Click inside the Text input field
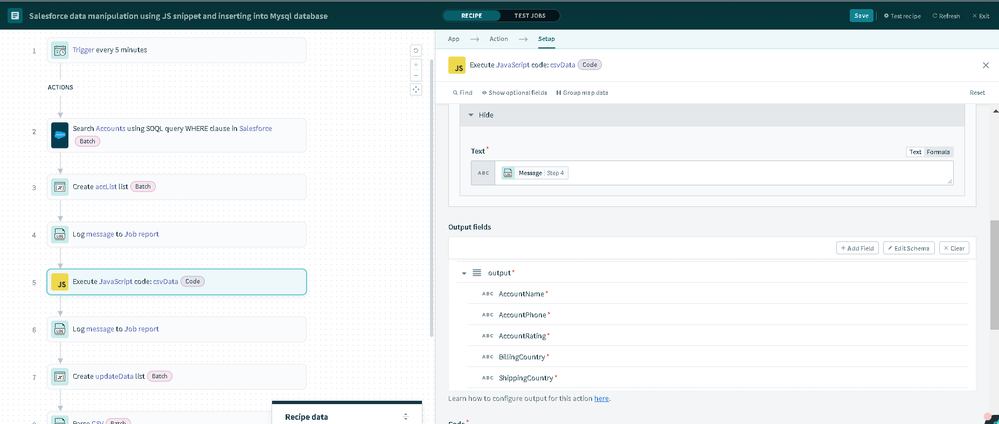 pos(723,173)
